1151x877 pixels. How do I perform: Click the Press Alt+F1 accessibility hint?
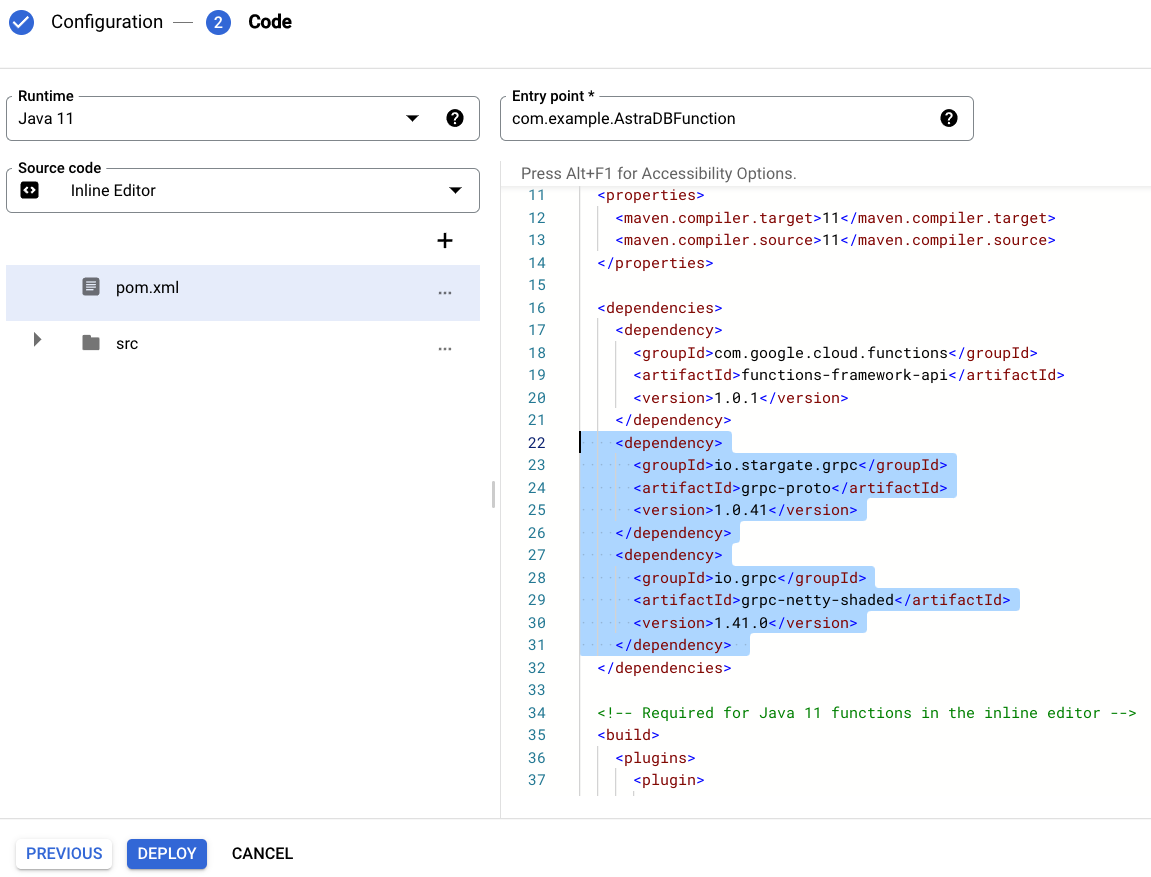pos(658,173)
